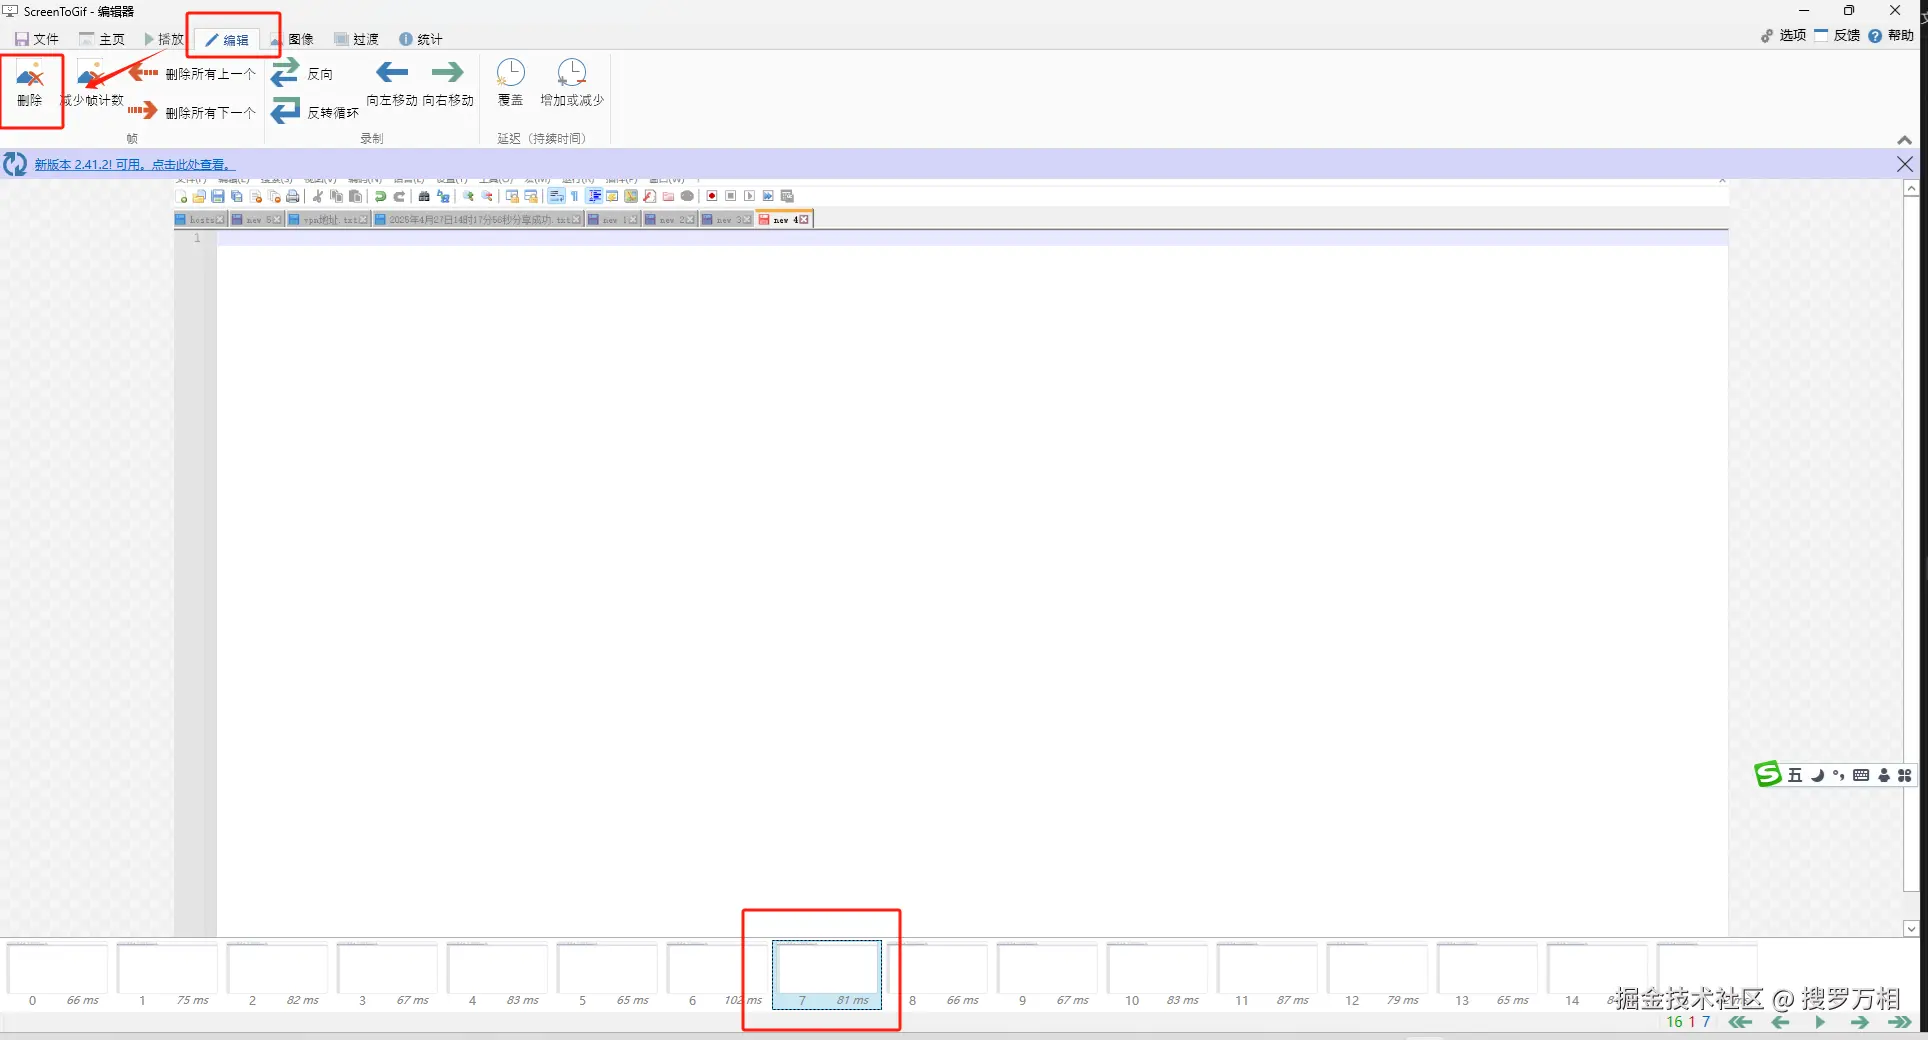Select frame 12 thumbnail (79 ms)
The width and height of the screenshot is (1928, 1040).
tap(1378, 975)
